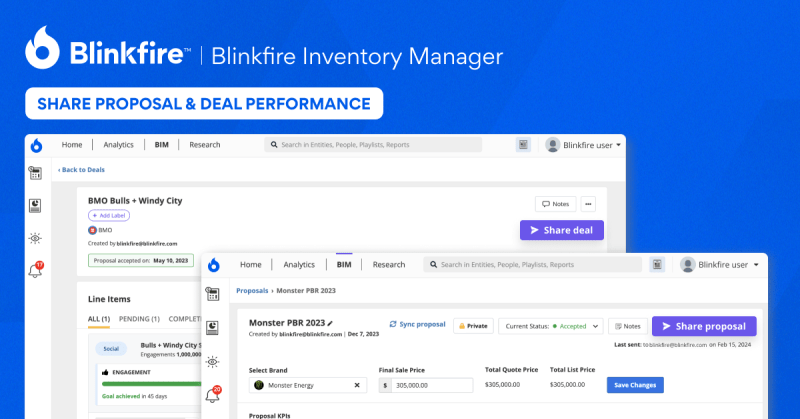Click the Blinkfire flame logo in the back window

tap(36, 145)
